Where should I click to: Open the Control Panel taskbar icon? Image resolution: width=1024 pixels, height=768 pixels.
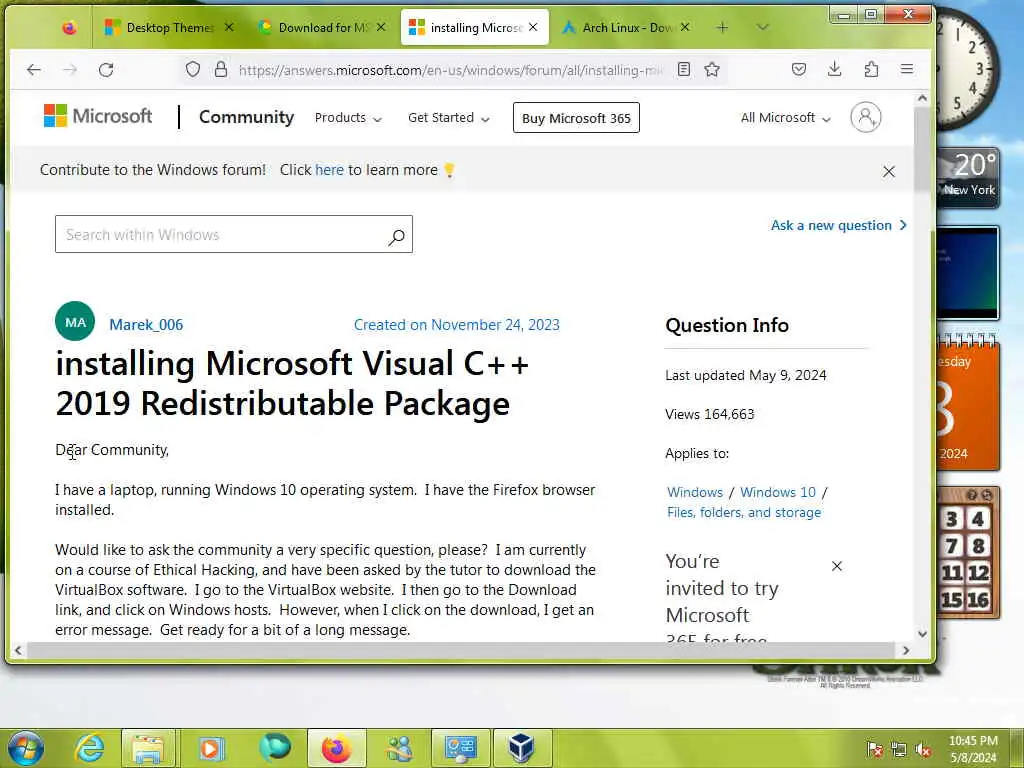click(460, 748)
